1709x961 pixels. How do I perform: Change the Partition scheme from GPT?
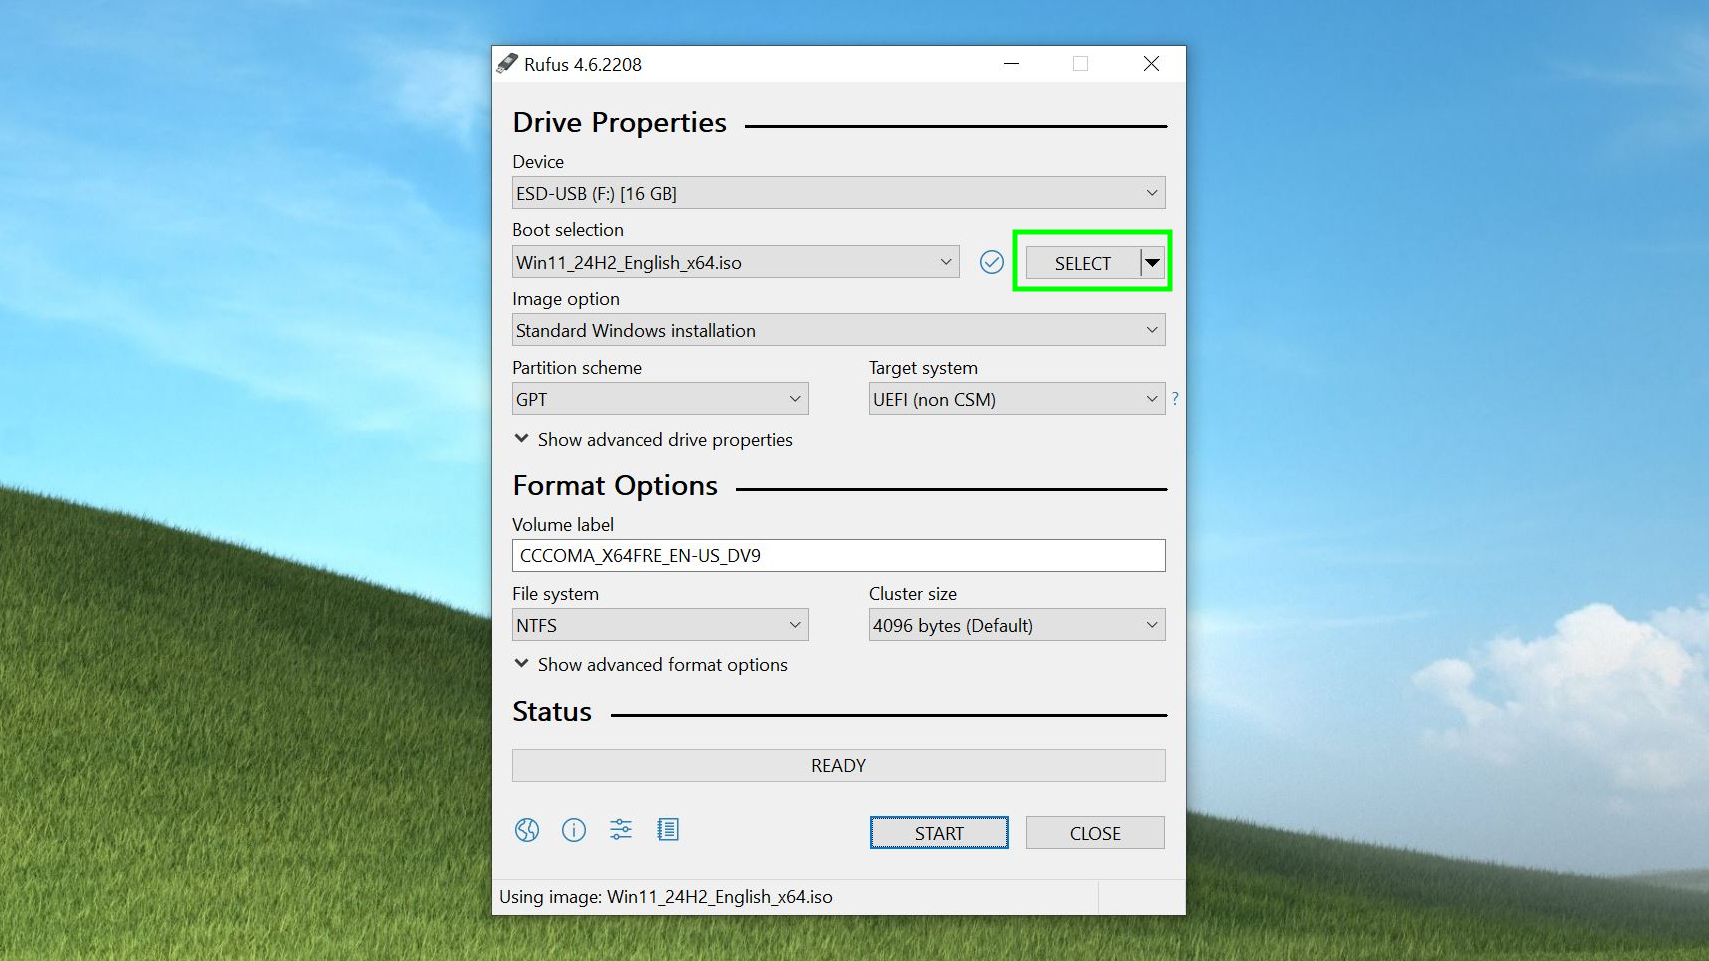click(659, 399)
